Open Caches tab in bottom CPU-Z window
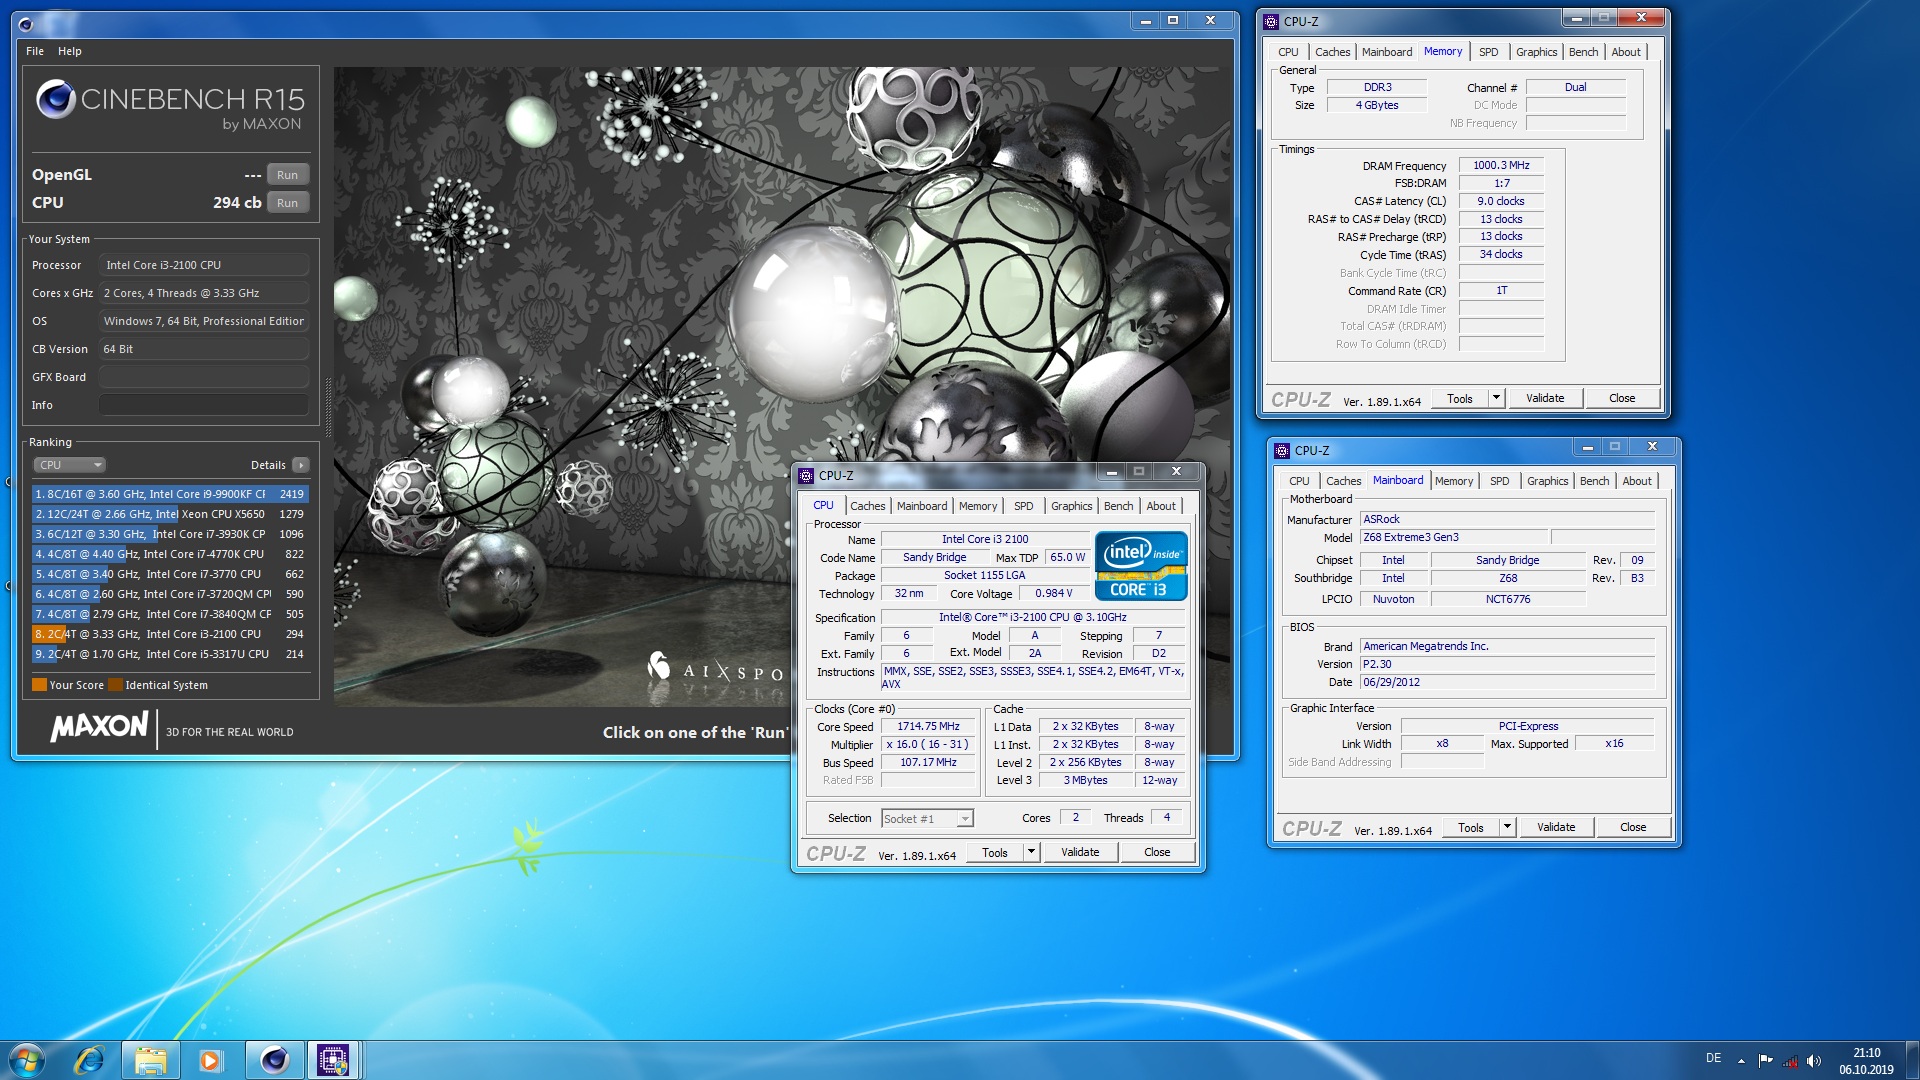This screenshot has width=1920, height=1080. coord(868,506)
